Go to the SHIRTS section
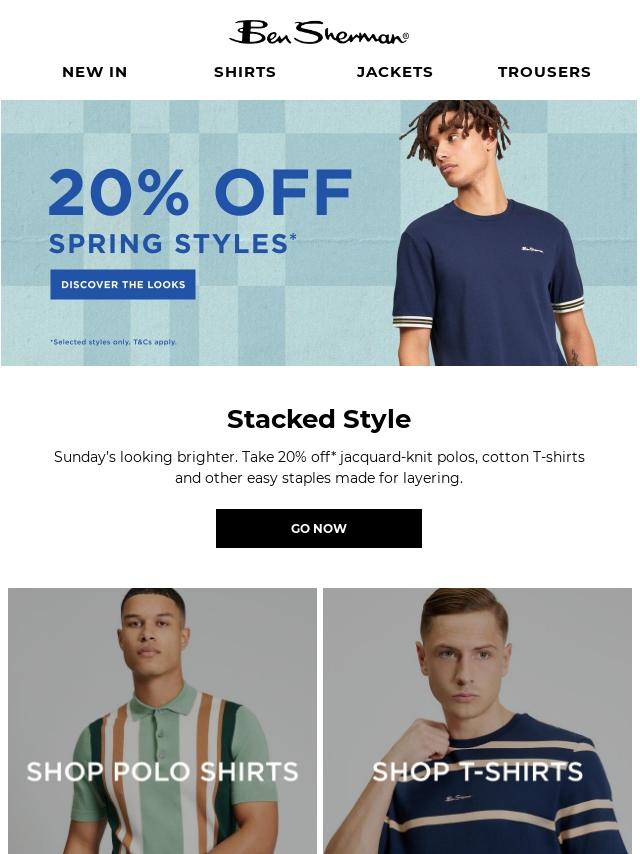Image resolution: width=640 pixels, height=854 pixels. click(245, 72)
